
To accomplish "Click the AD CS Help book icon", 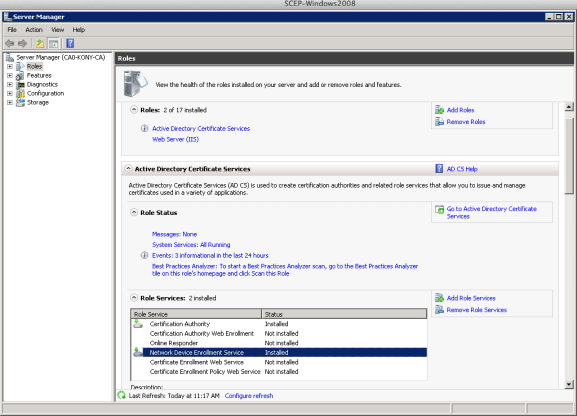I will (x=439, y=169).
